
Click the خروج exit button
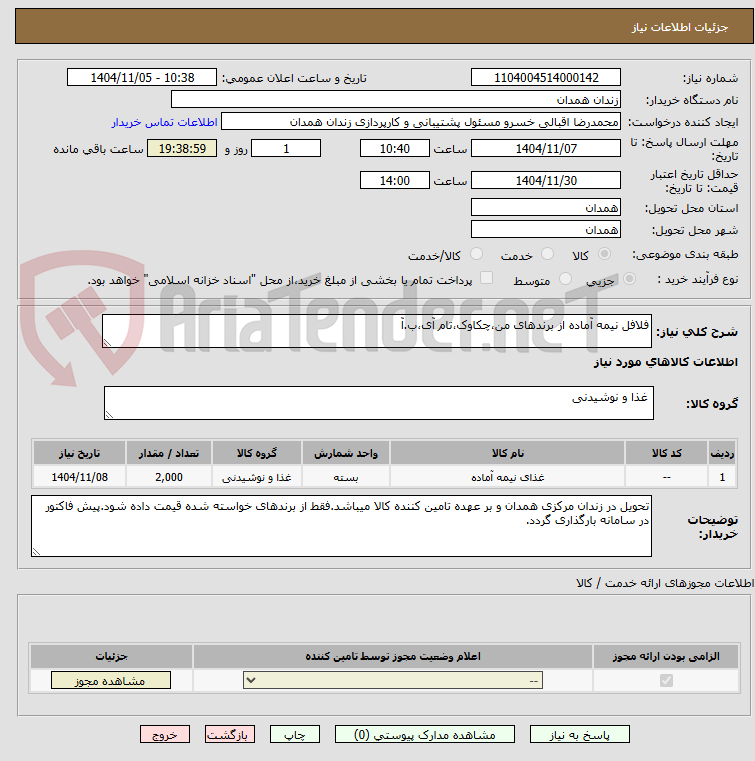coord(164,734)
